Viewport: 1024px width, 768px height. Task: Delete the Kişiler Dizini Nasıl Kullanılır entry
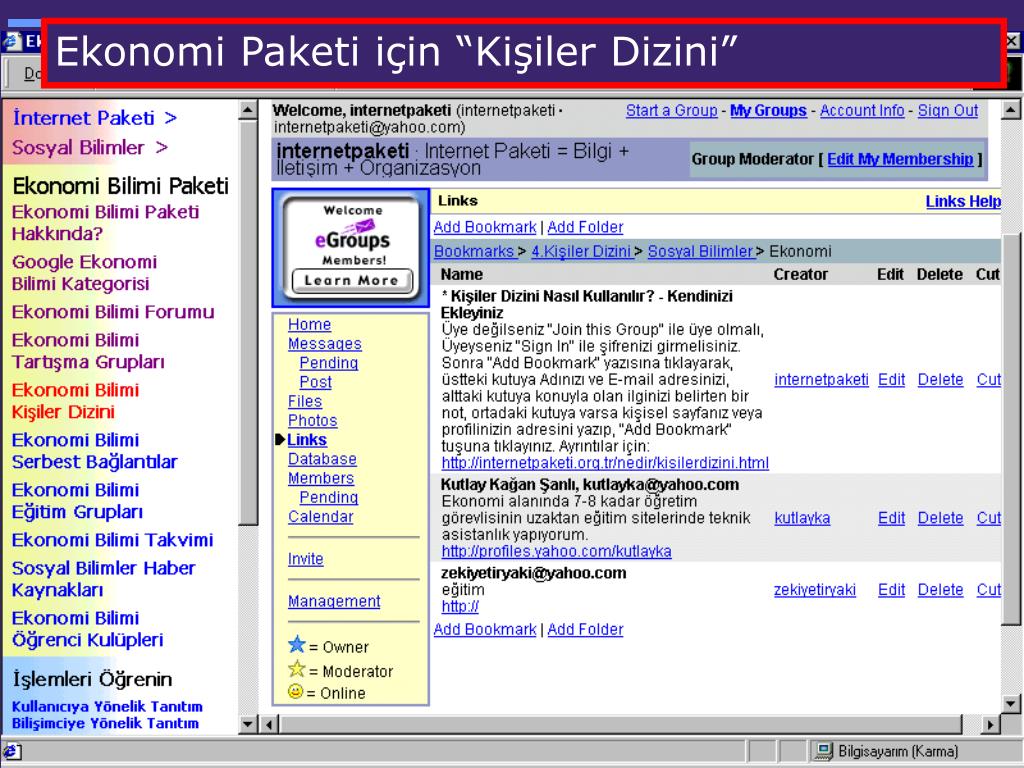click(940, 379)
